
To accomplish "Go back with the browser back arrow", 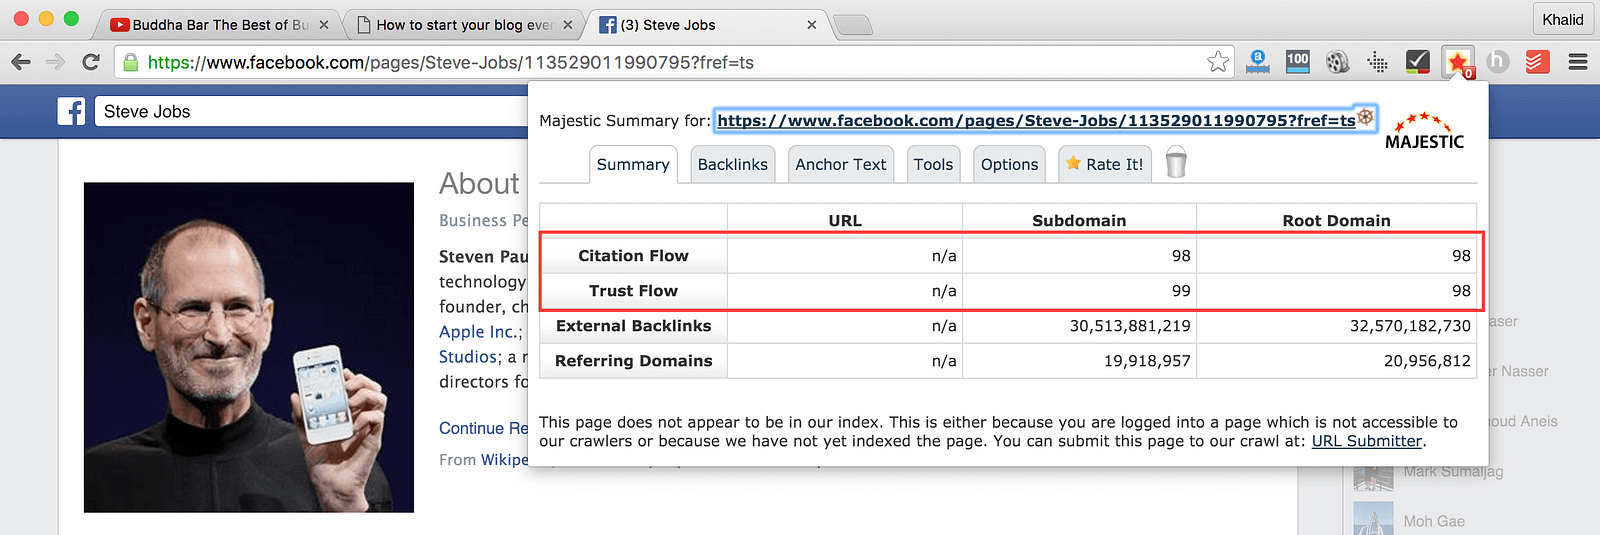I will (x=21, y=62).
